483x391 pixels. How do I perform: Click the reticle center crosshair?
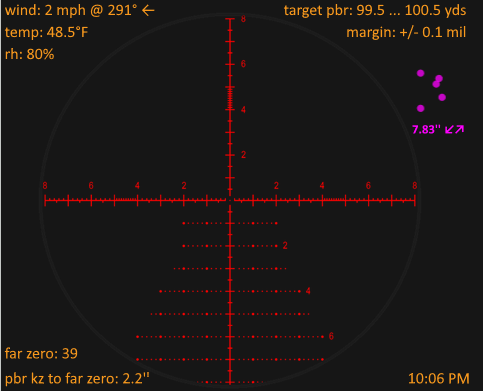click(230, 200)
